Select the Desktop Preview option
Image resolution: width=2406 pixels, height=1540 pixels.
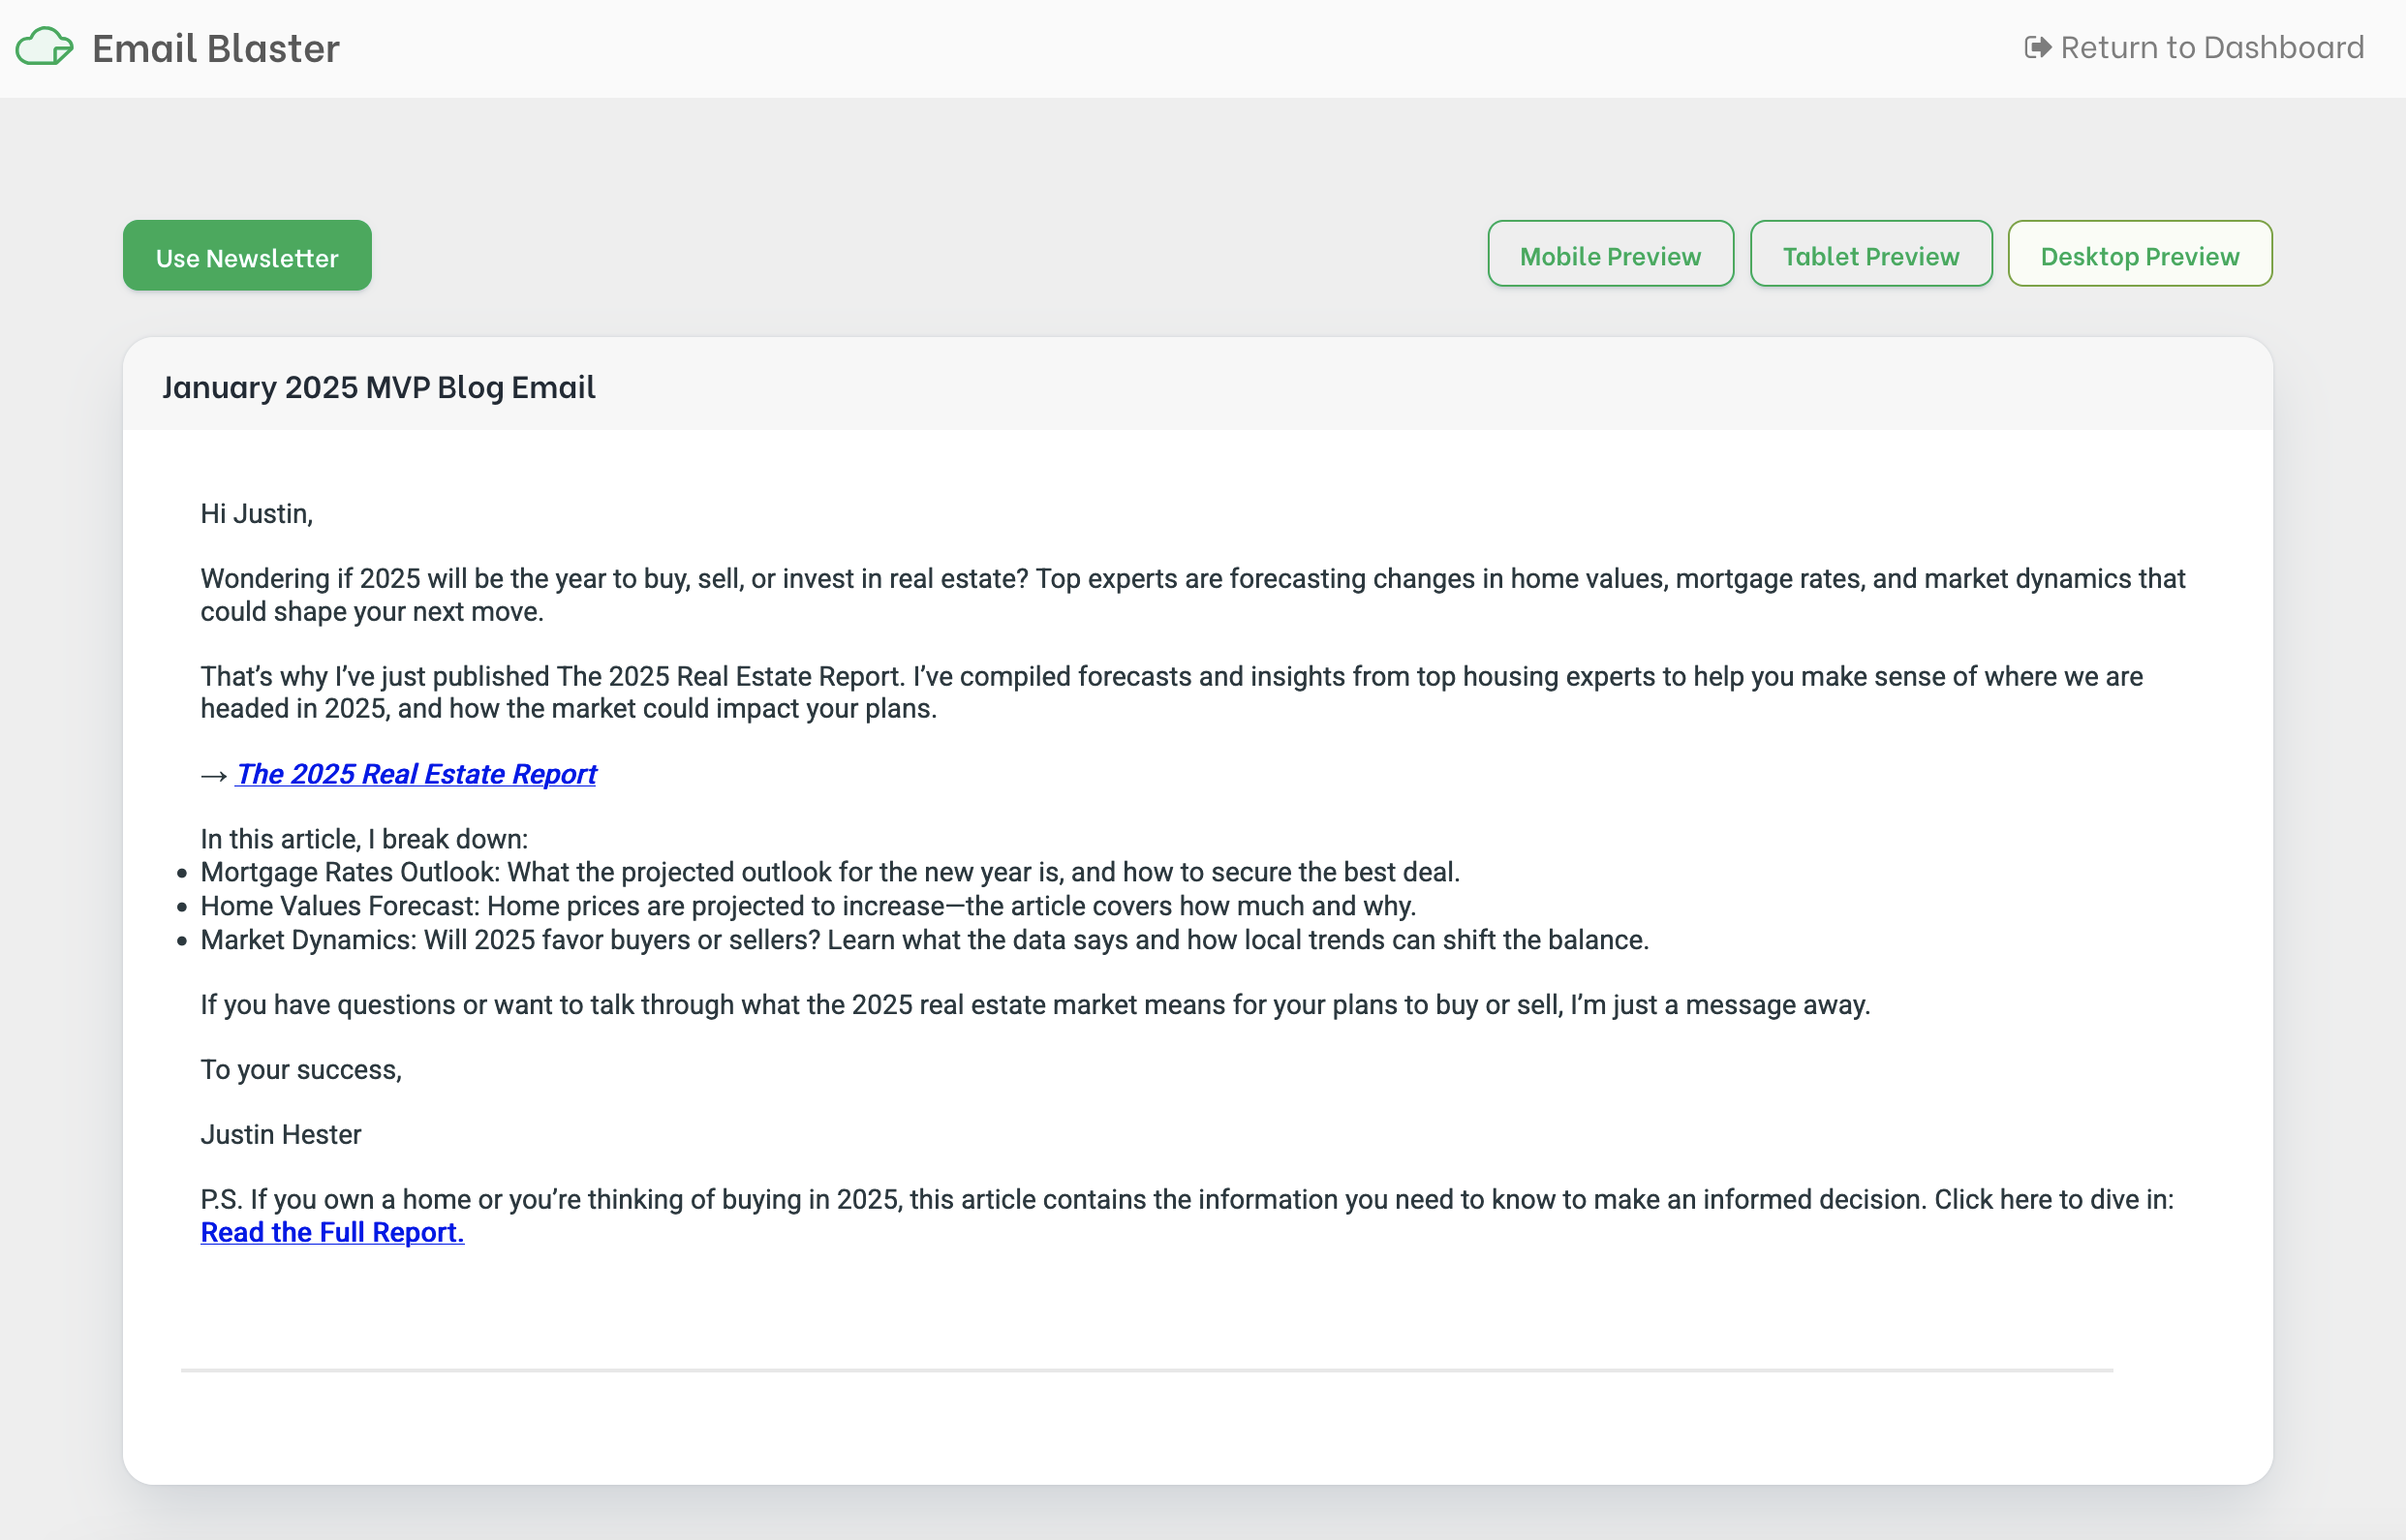pos(2139,256)
